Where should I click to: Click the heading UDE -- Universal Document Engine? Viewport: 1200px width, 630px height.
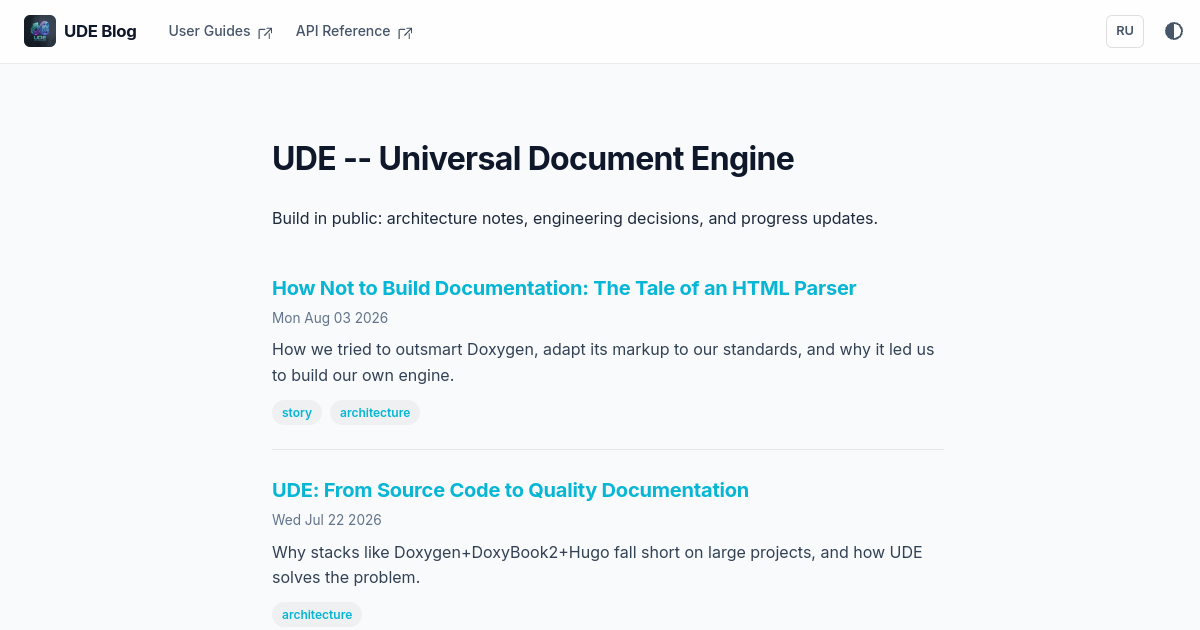click(533, 158)
